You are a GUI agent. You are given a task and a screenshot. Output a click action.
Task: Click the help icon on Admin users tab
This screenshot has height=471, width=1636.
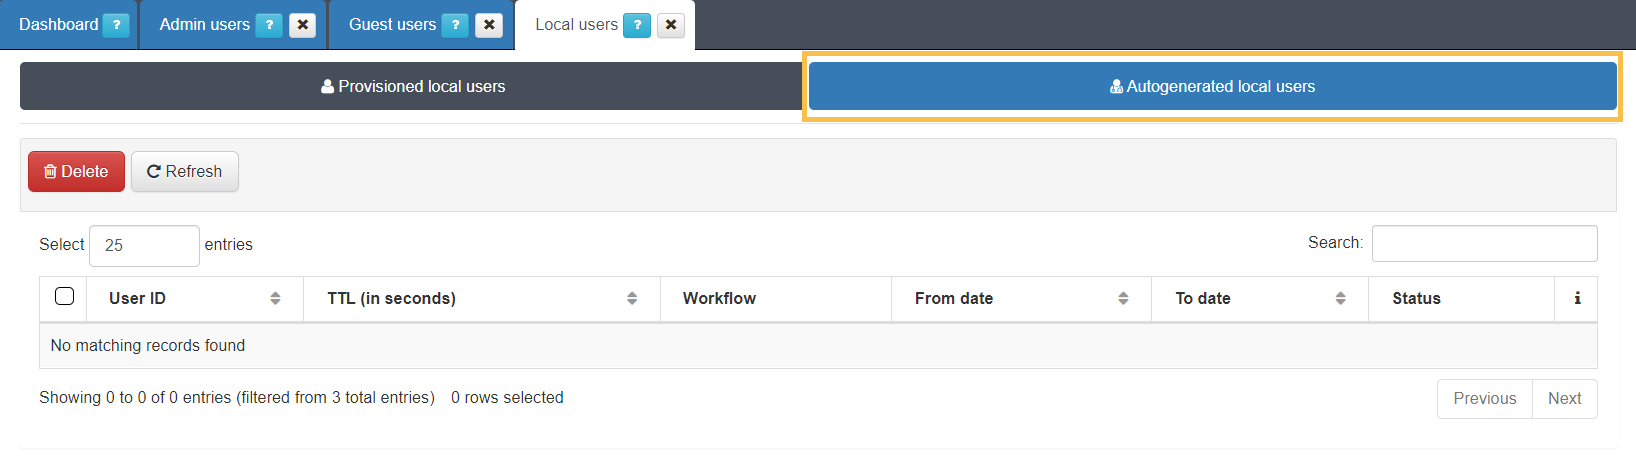coord(269,25)
